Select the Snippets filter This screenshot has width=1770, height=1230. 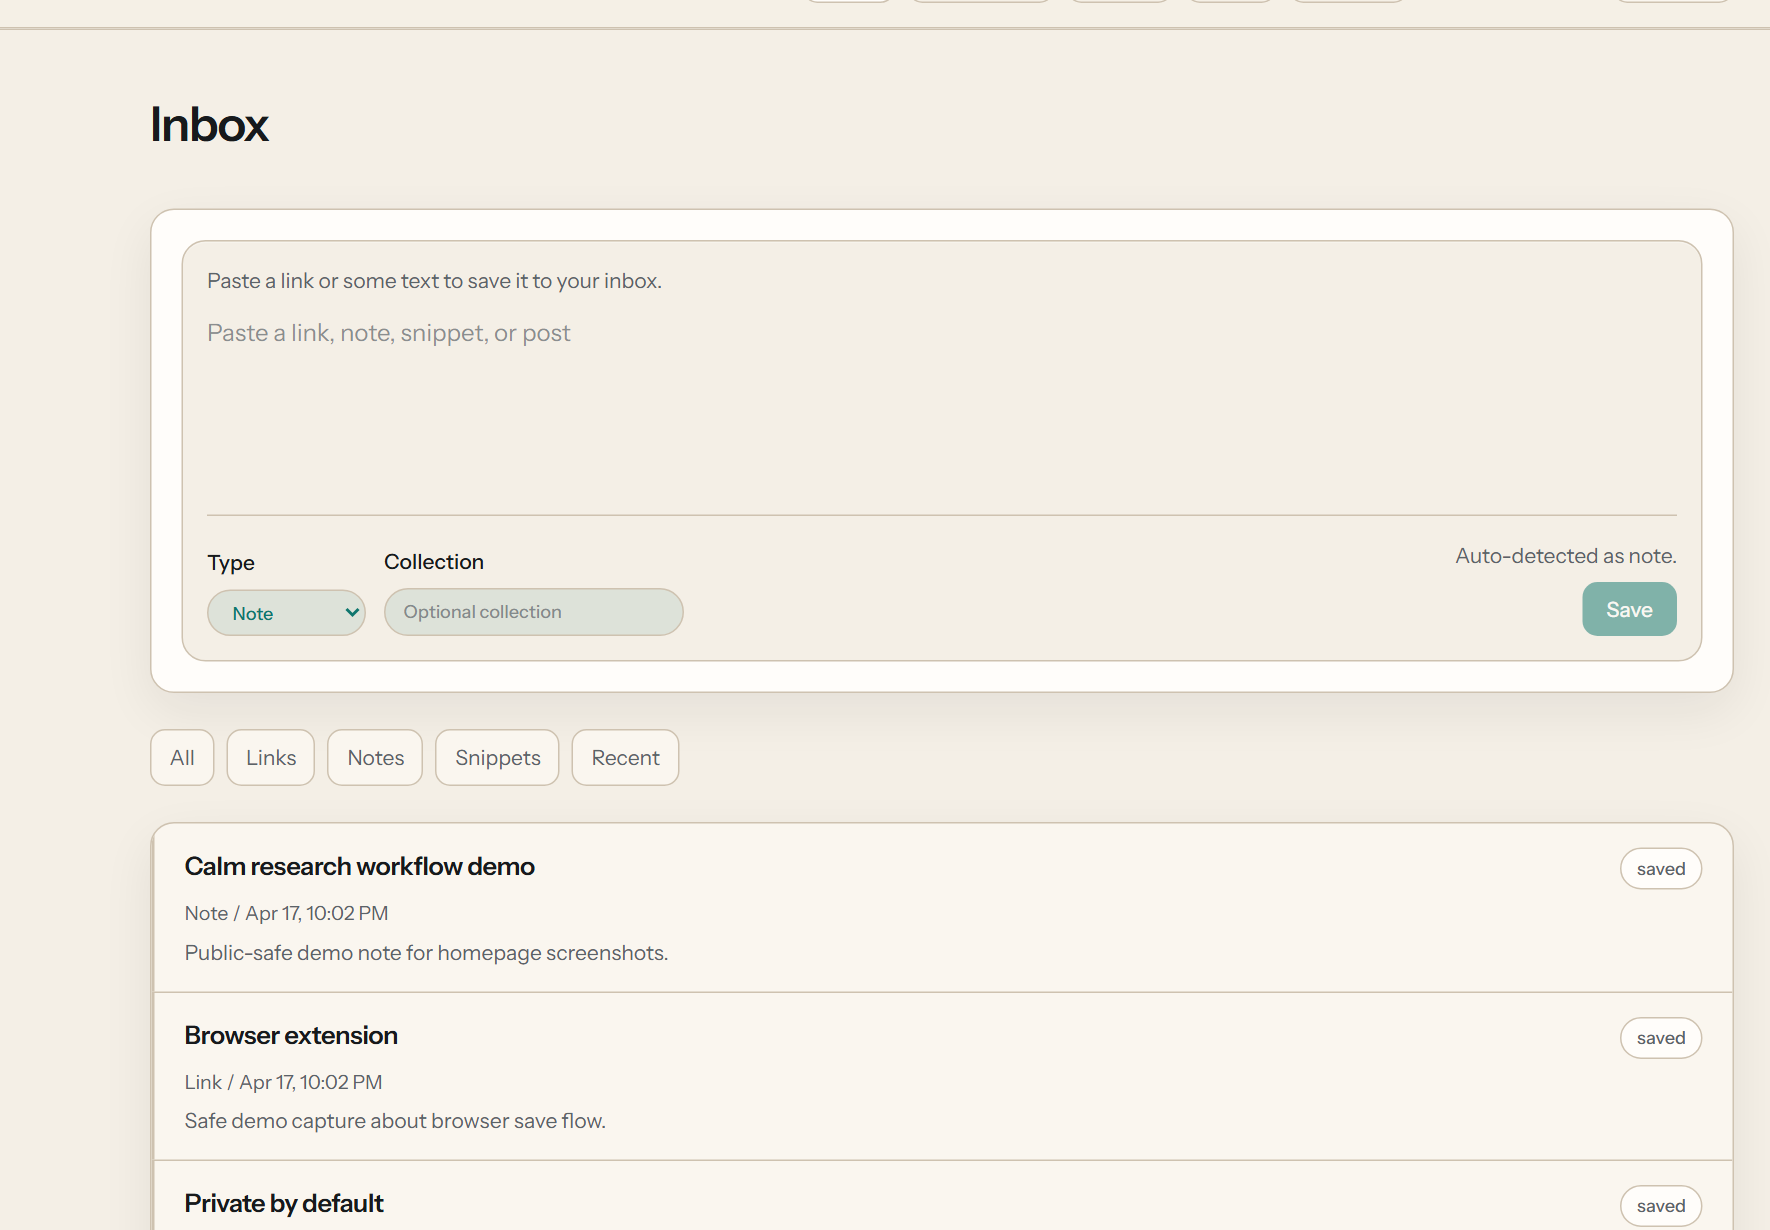click(x=496, y=757)
